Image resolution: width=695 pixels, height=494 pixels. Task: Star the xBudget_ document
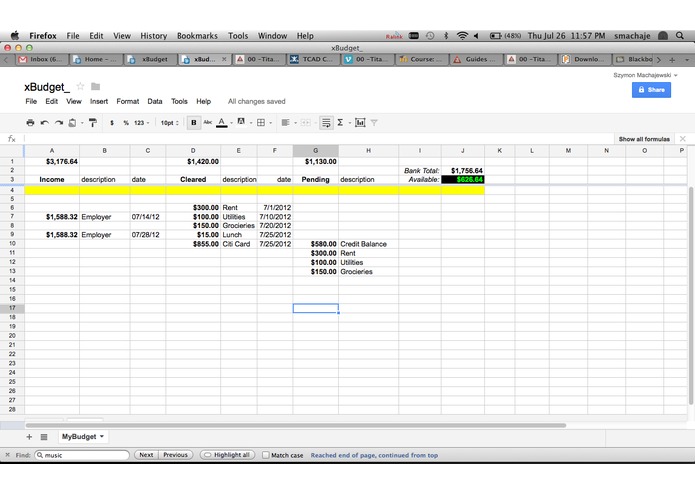point(80,86)
